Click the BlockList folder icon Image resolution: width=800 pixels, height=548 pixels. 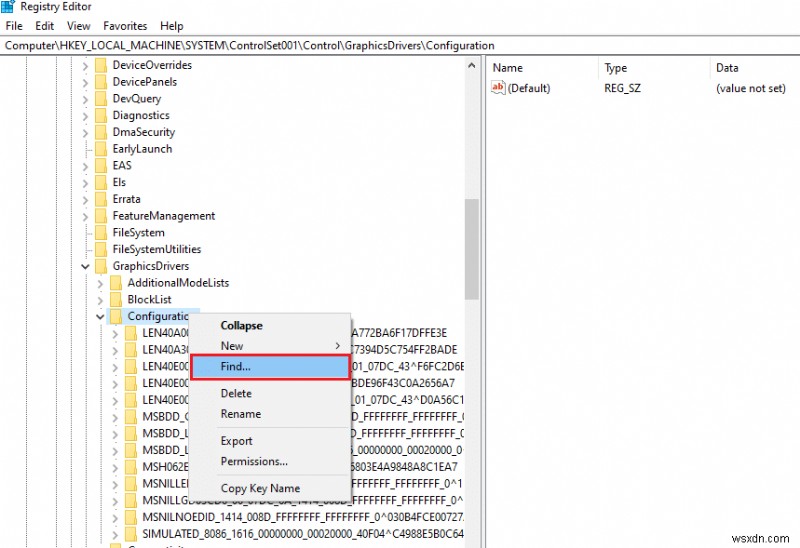click(116, 300)
